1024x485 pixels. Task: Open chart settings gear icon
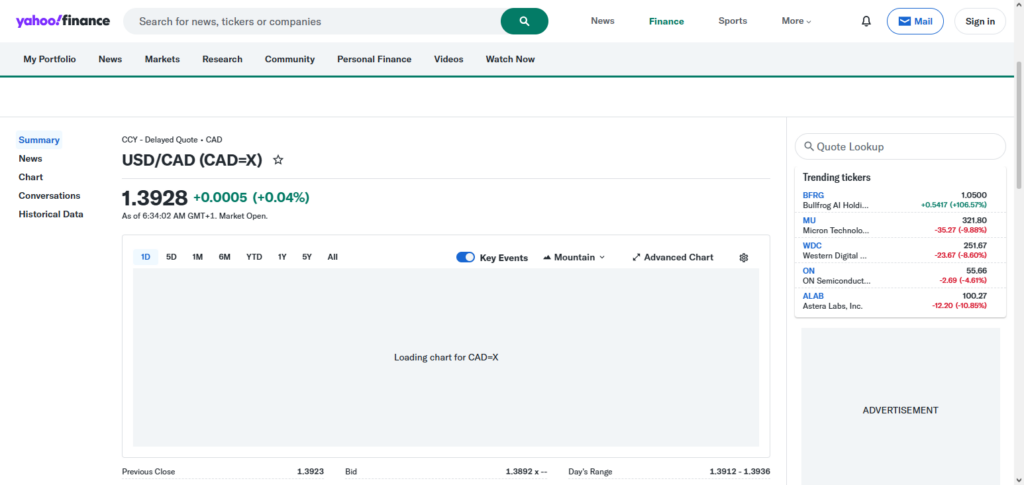click(744, 257)
